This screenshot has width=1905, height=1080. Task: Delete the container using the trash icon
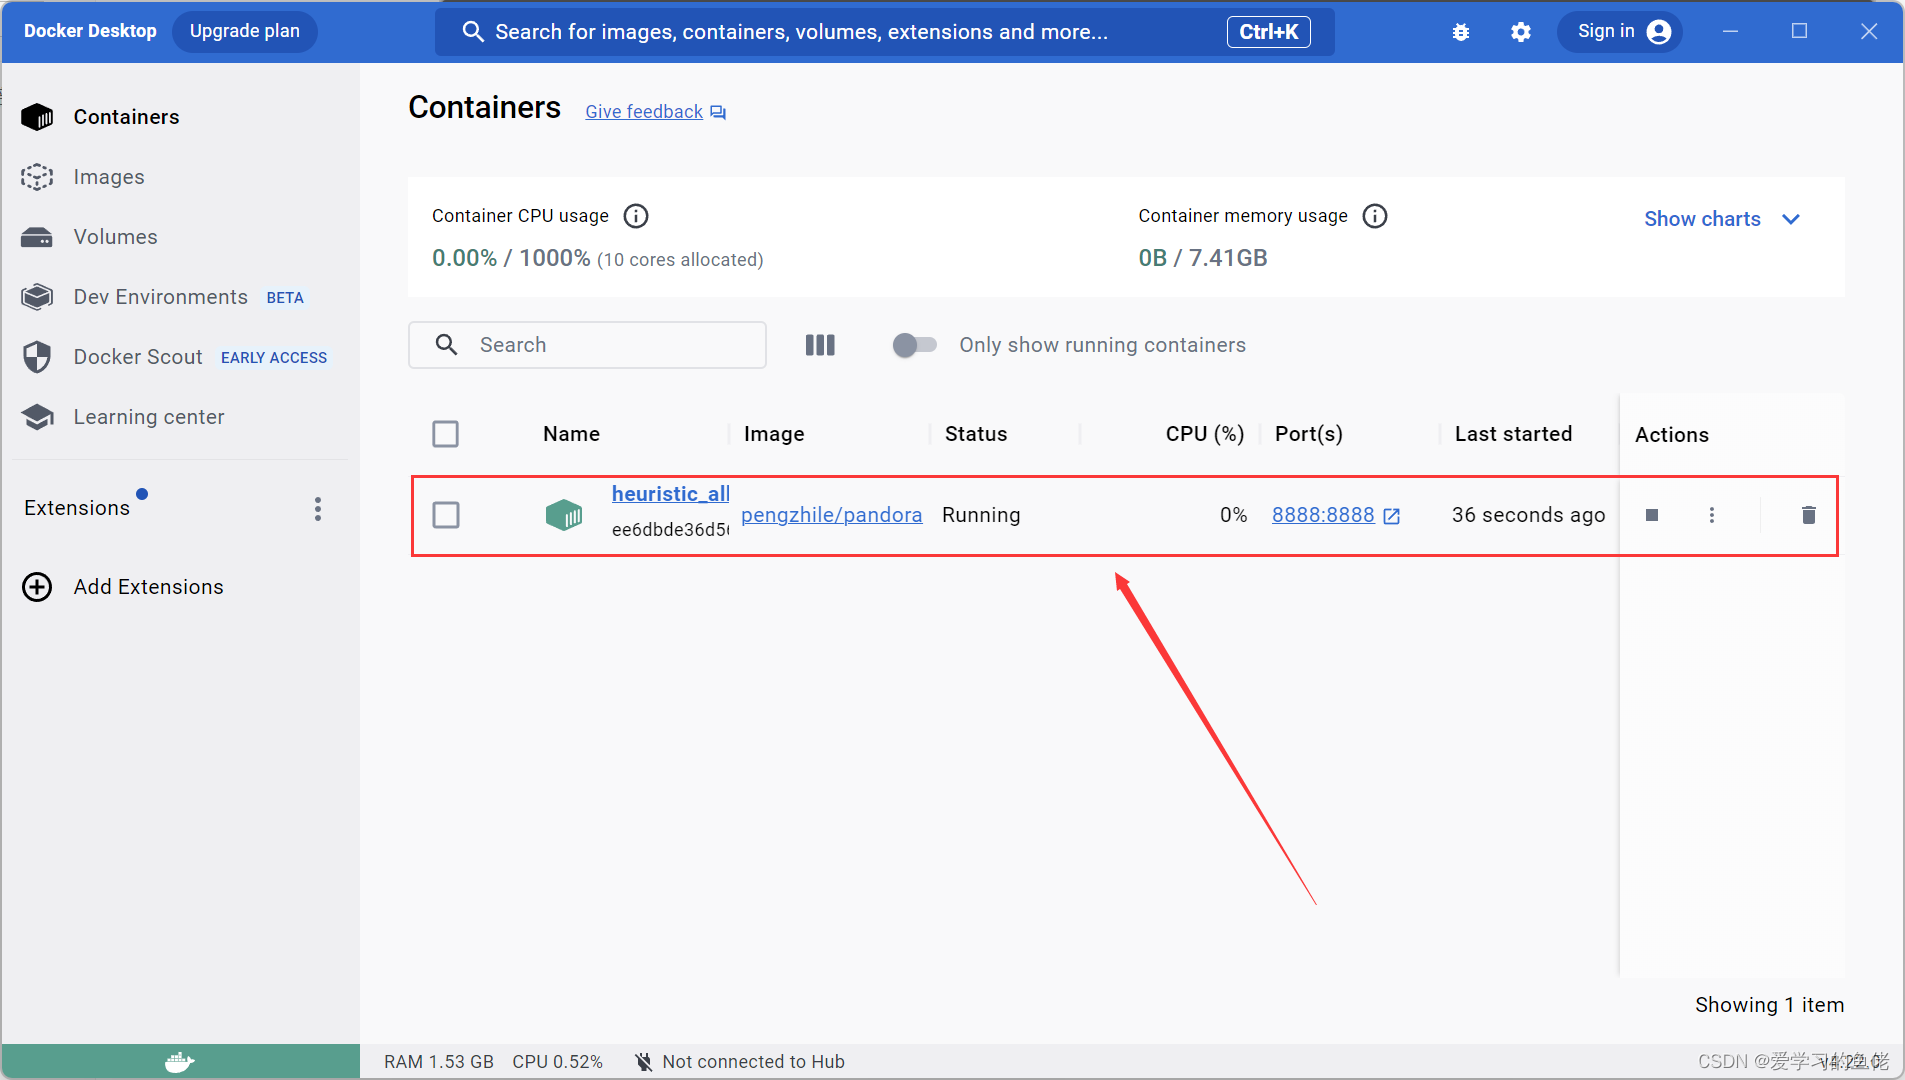click(1808, 515)
